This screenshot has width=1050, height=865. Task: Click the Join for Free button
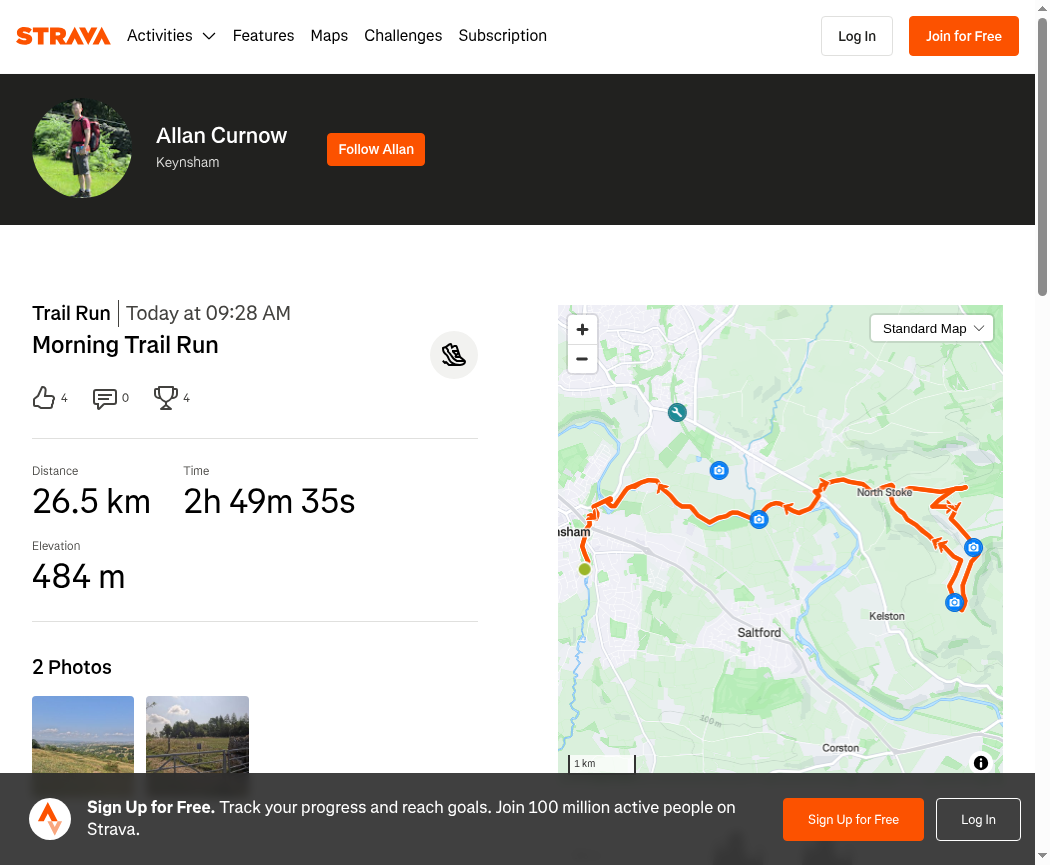[964, 36]
